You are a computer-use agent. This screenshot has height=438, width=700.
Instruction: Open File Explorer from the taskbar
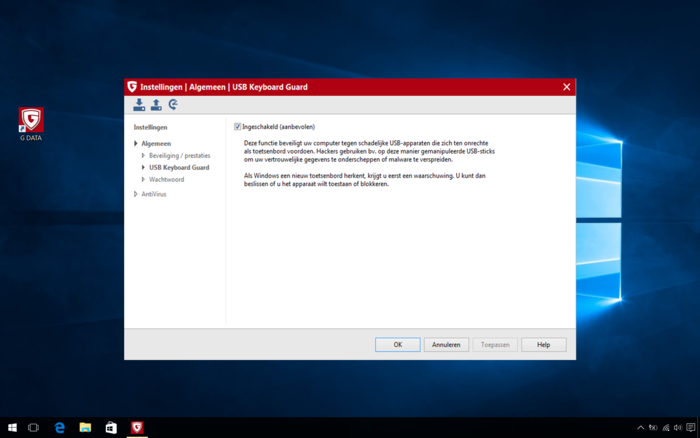86,428
